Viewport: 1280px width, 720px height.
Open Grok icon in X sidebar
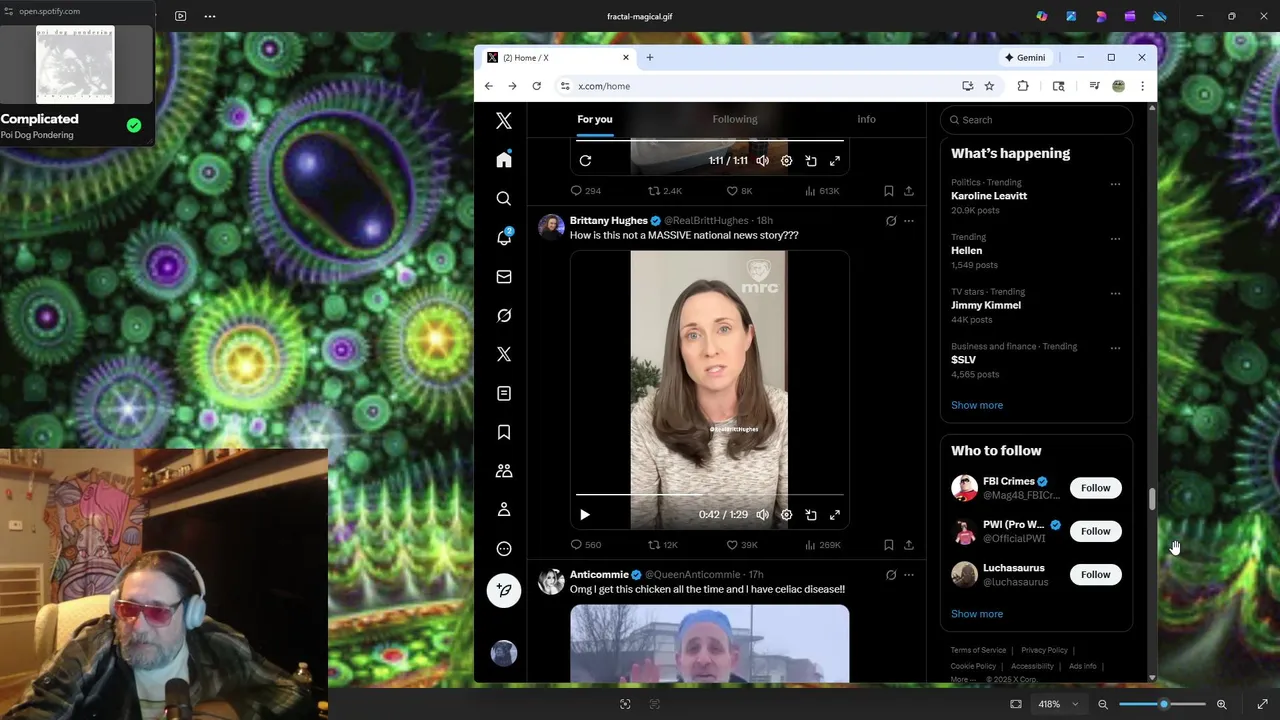pos(504,316)
